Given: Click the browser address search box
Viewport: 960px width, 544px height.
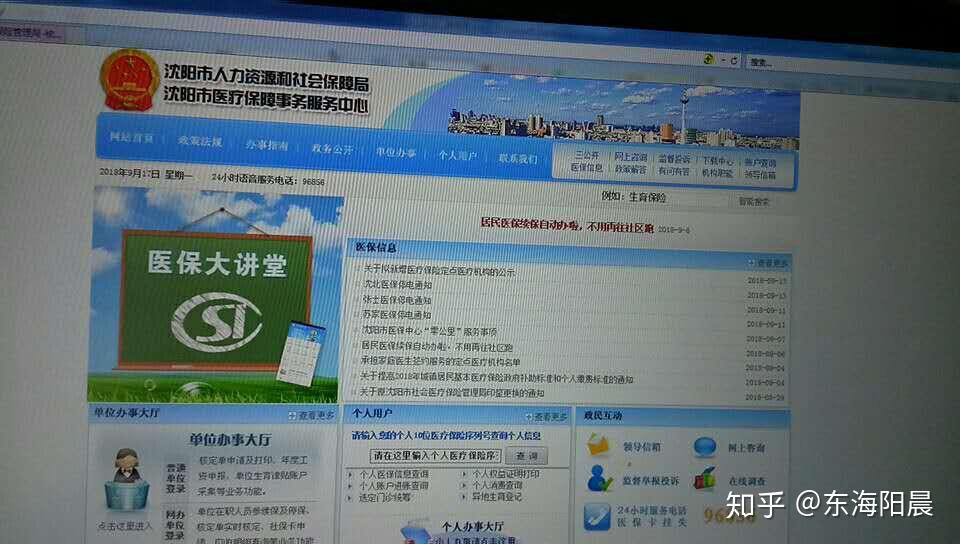Looking at the screenshot, I should 851,69.
